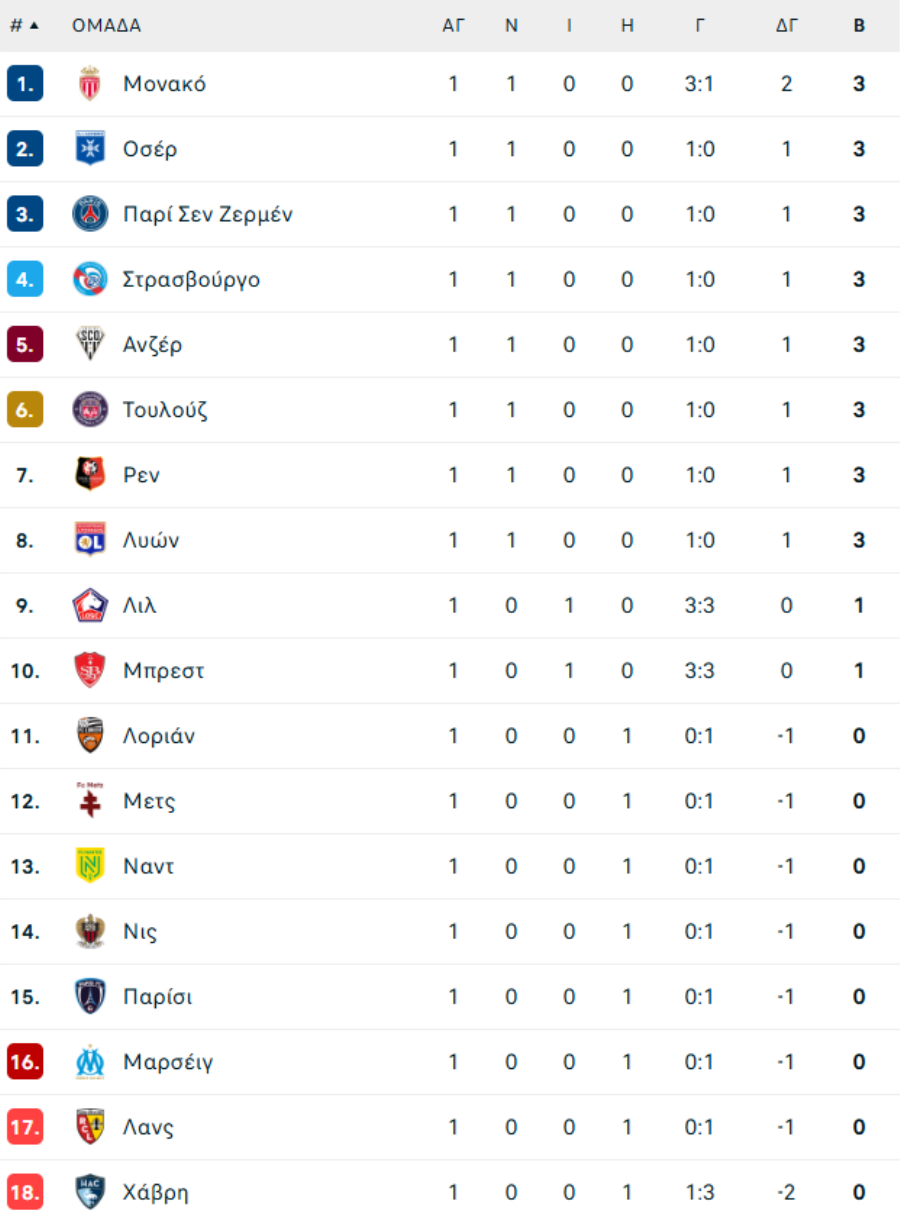The height and width of the screenshot is (1210, 900).
Task: Click the Rennes team crest
Action: (90, 475)
